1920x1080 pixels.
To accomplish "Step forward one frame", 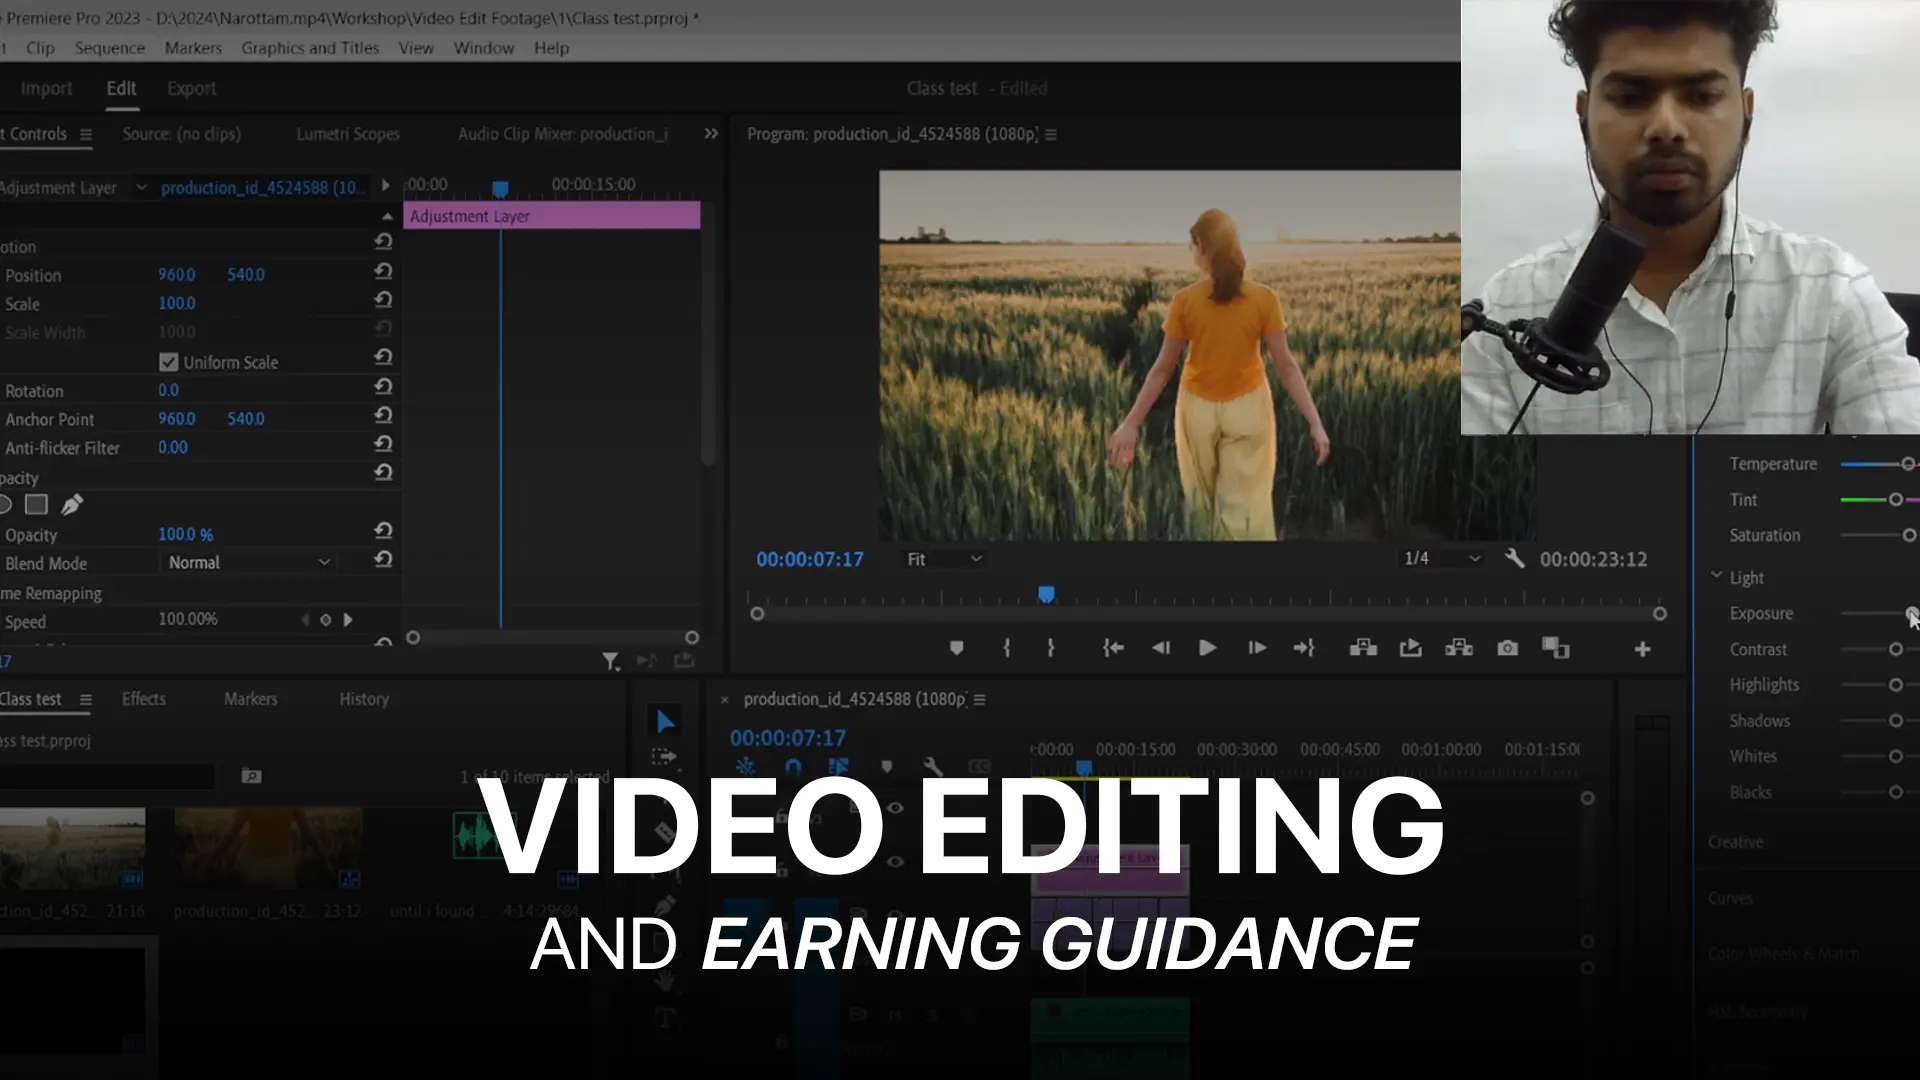I will tap(1257, 648).
